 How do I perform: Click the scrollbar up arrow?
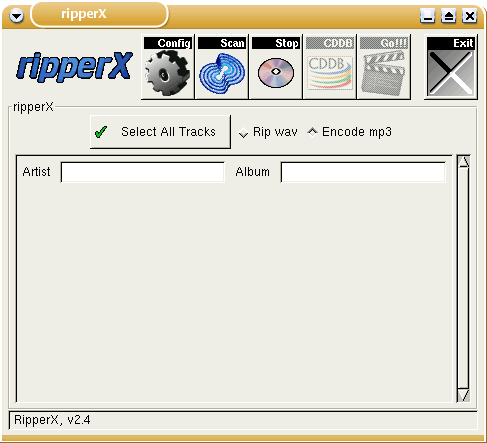point(464,162)
